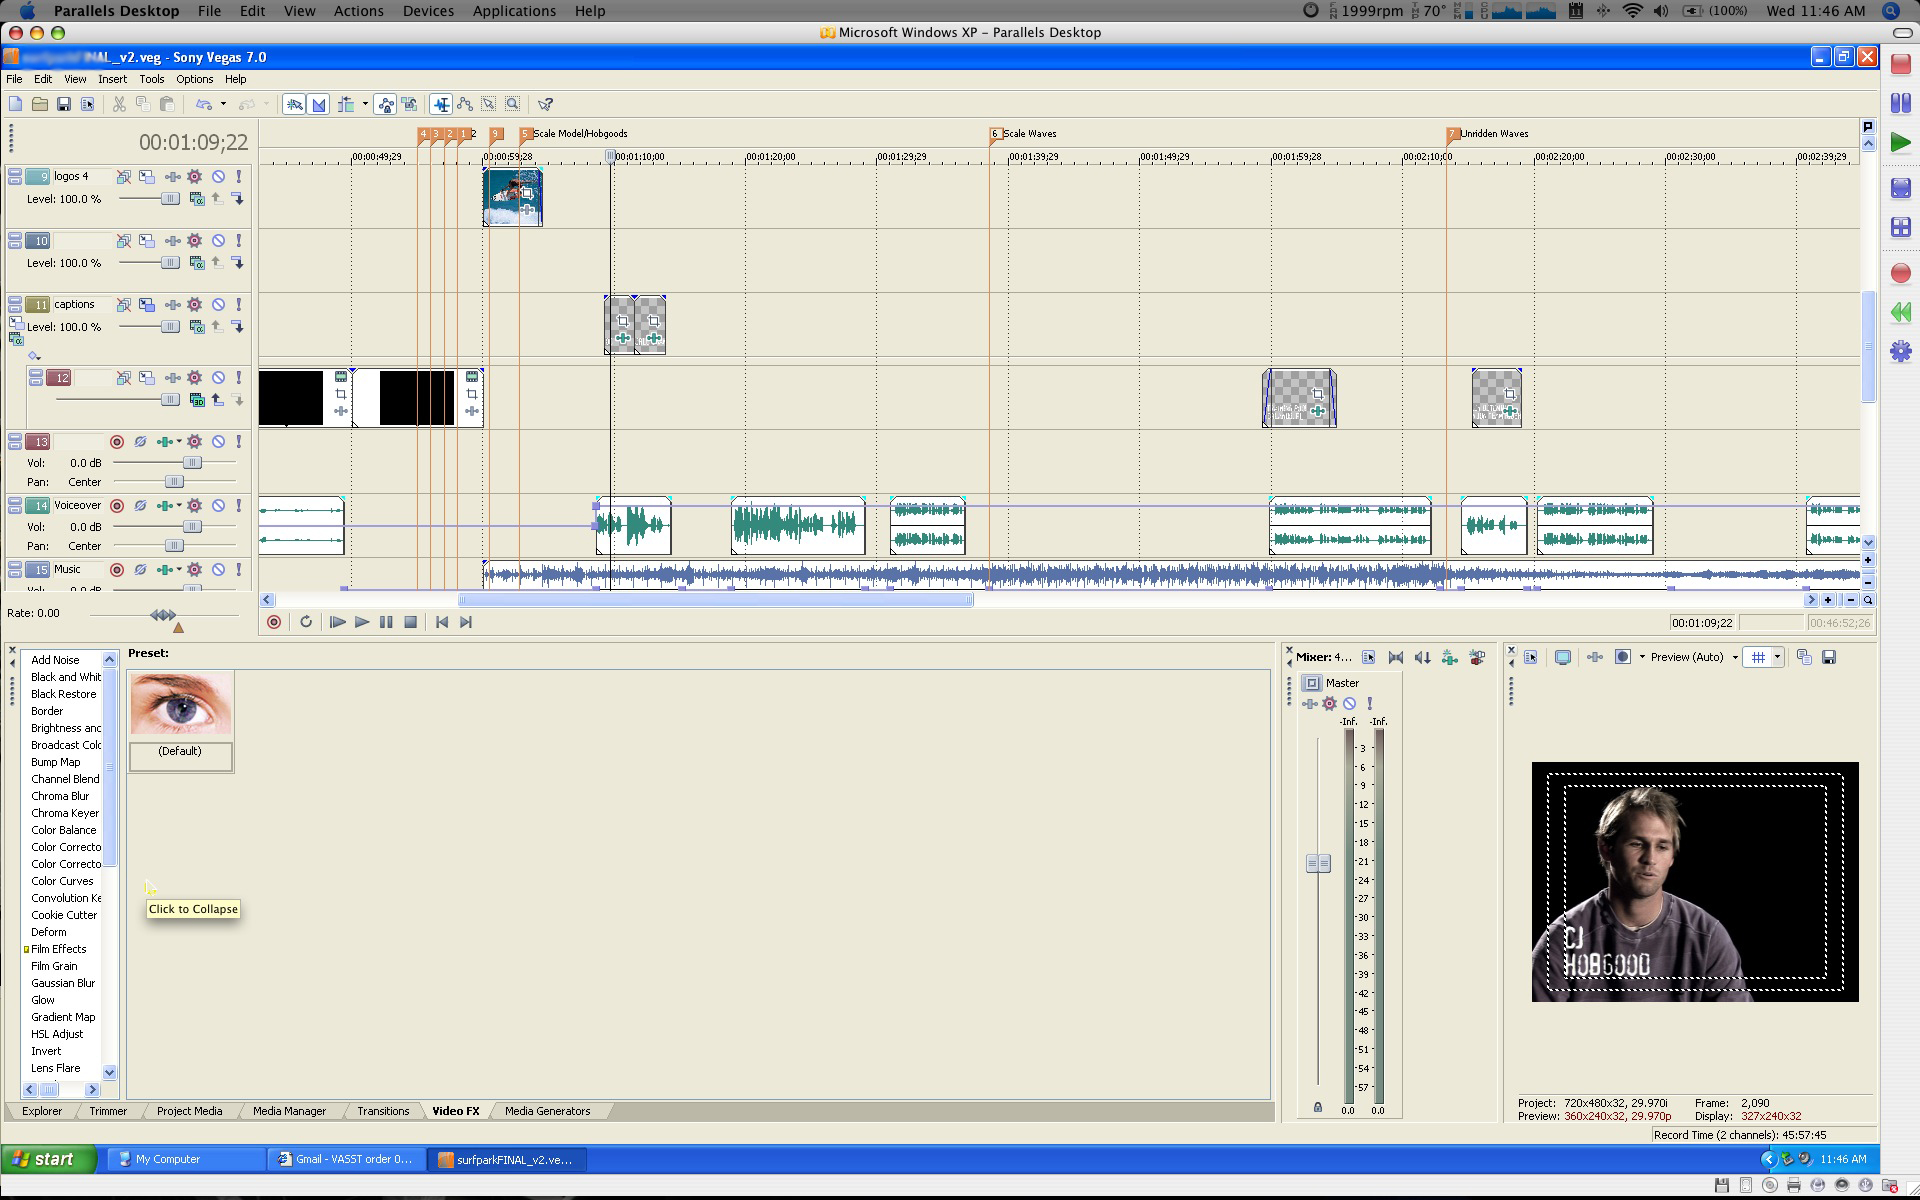Open the Insert menu
The width and height of the screenshot is (1920, 1200).
click(x=112, y=79)
